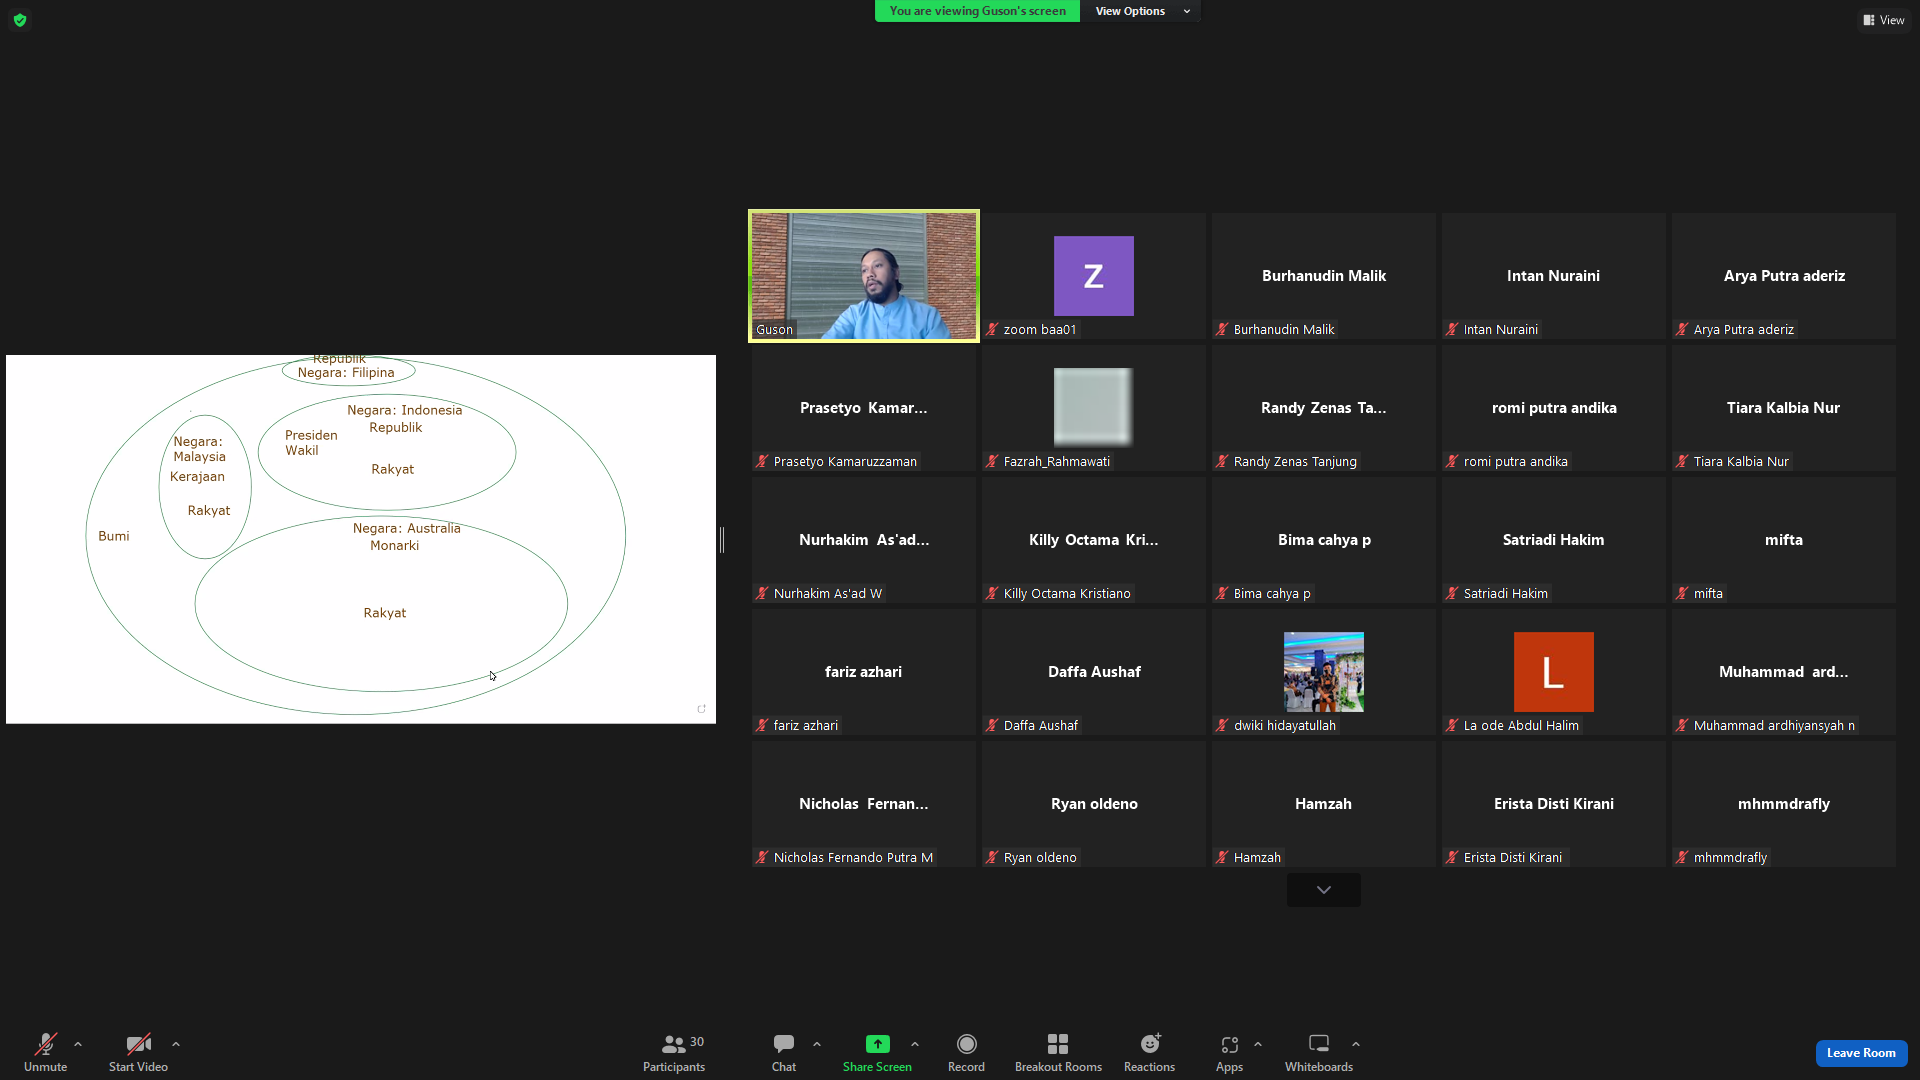Open Reactions menu

coord(1149,1052)
